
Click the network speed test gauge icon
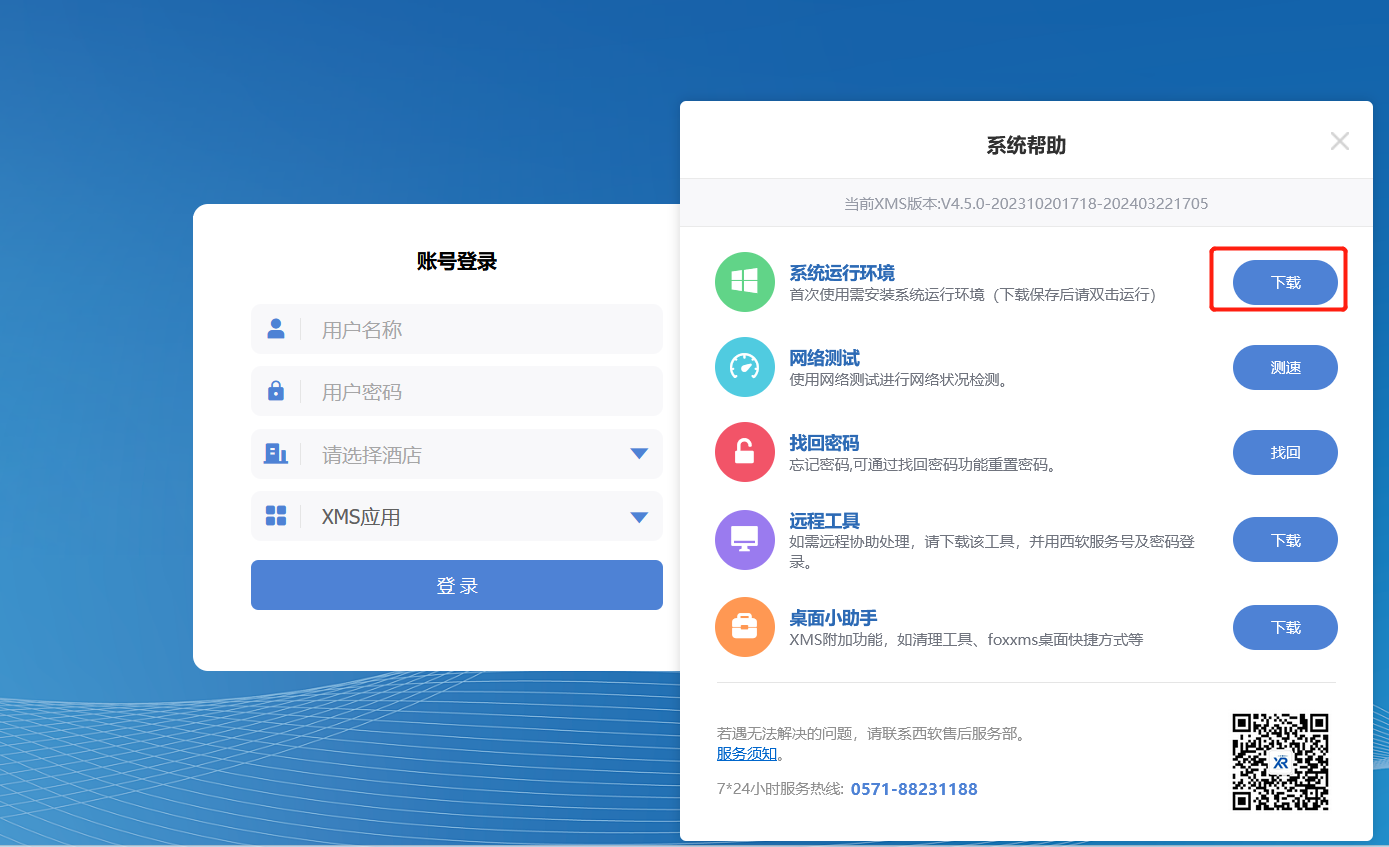pyautogui.click(x=744, y=367)
